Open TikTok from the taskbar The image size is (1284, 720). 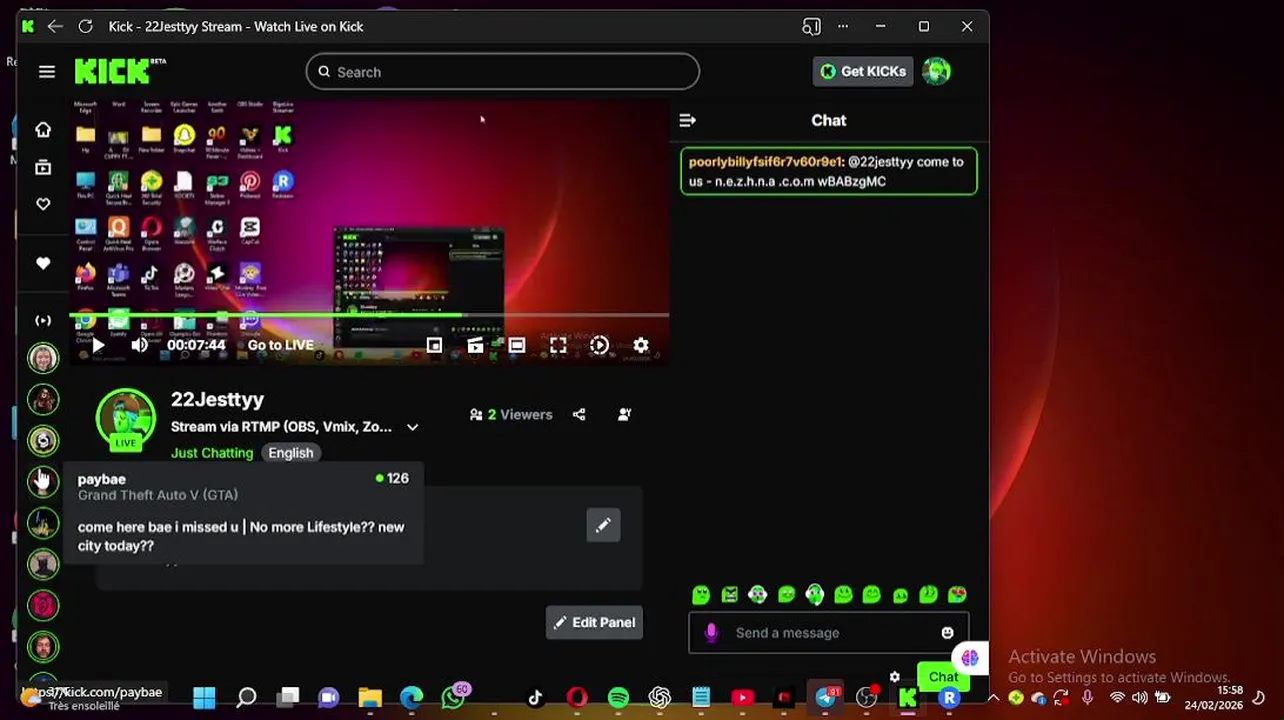[535, 697]
